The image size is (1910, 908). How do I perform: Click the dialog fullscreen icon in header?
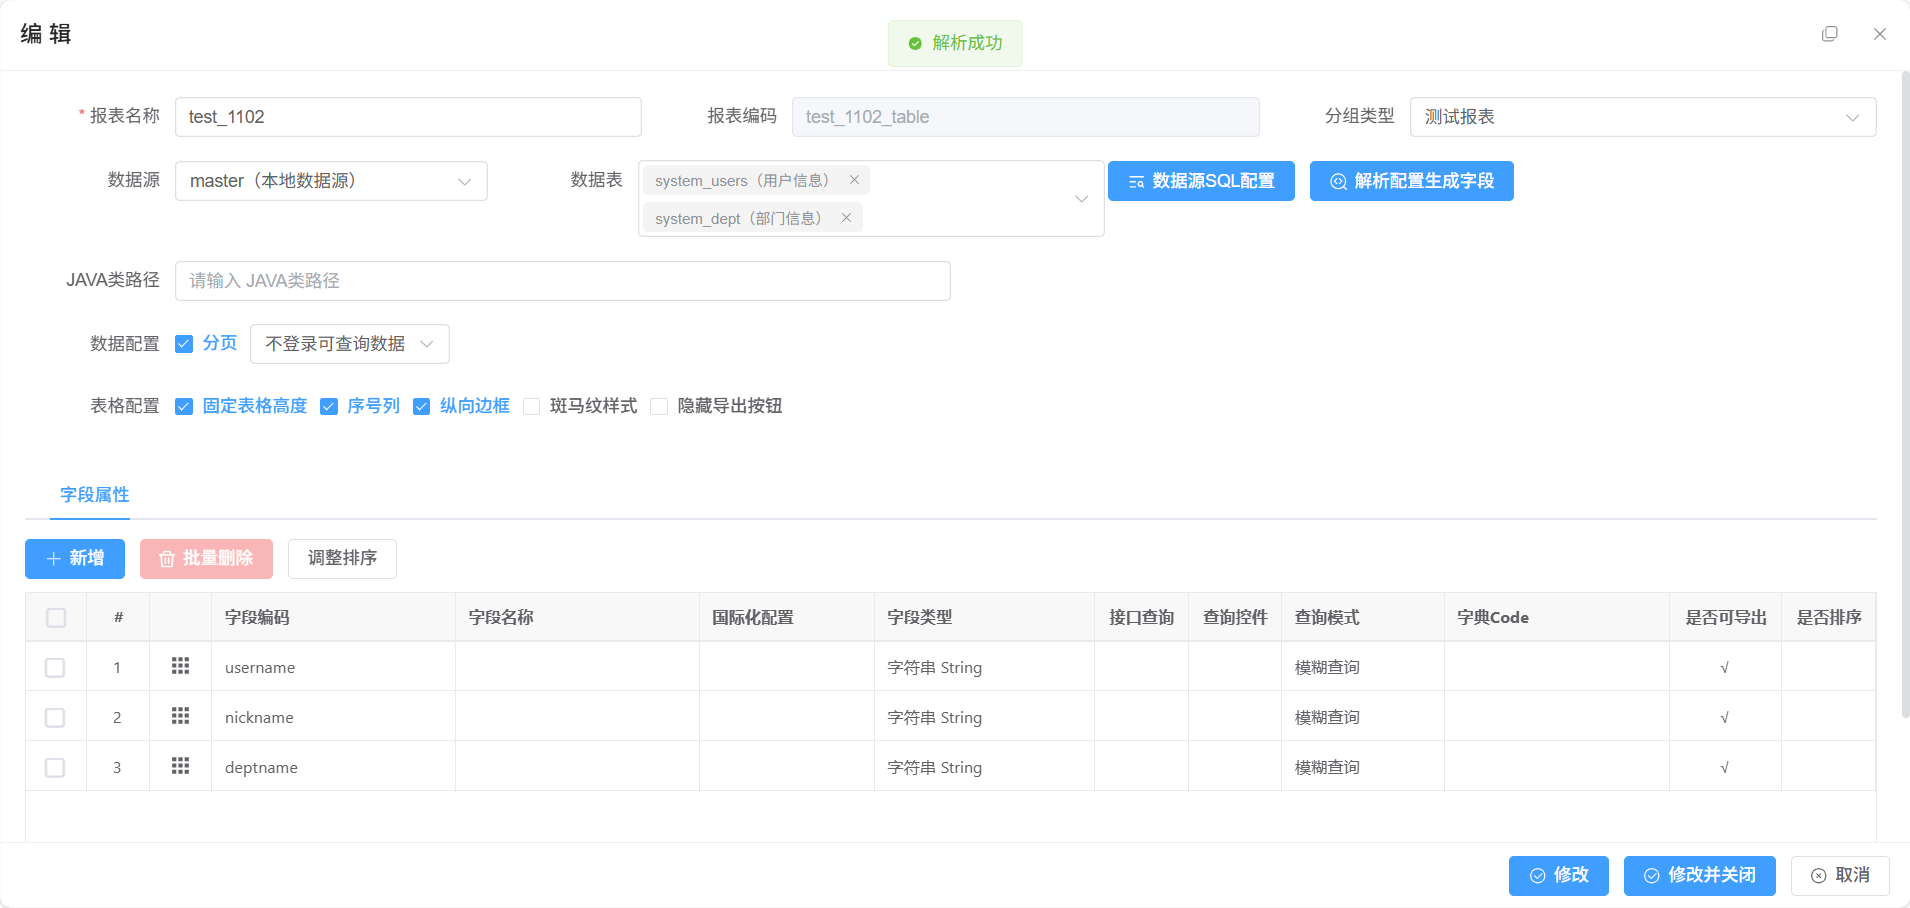tap(1829, 34)
